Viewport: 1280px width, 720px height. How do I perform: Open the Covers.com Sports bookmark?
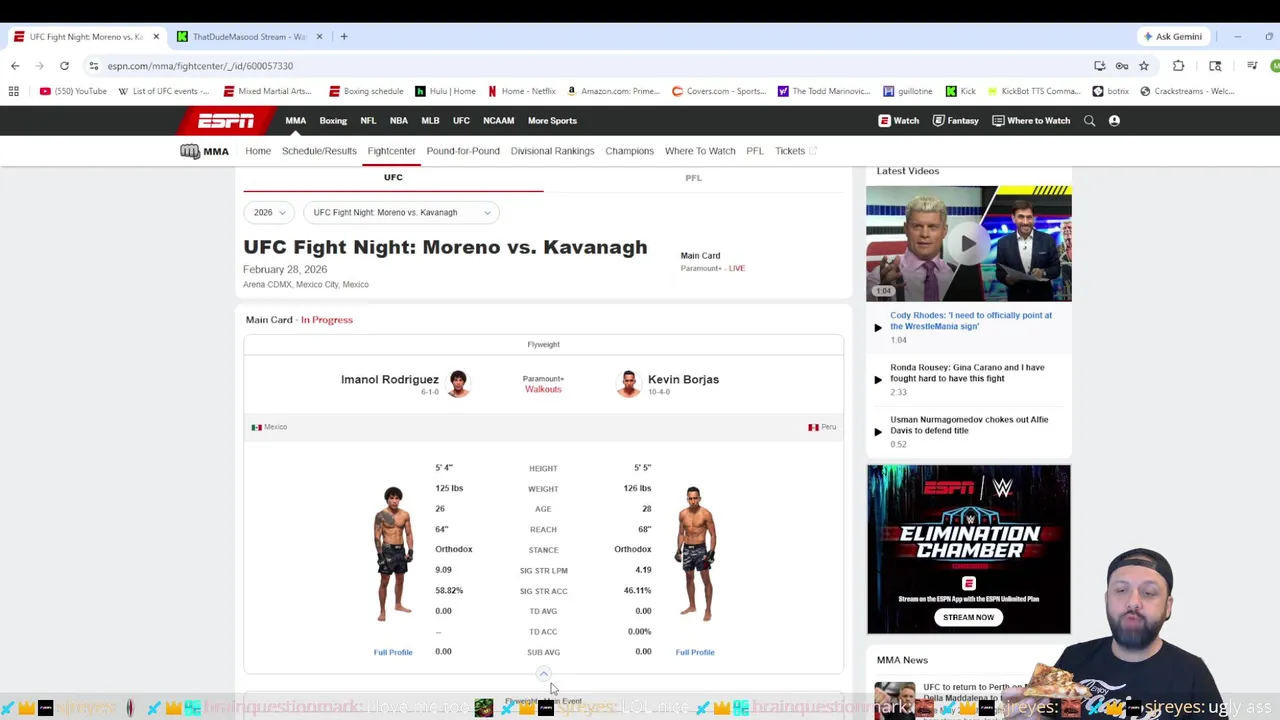point(719,91)
